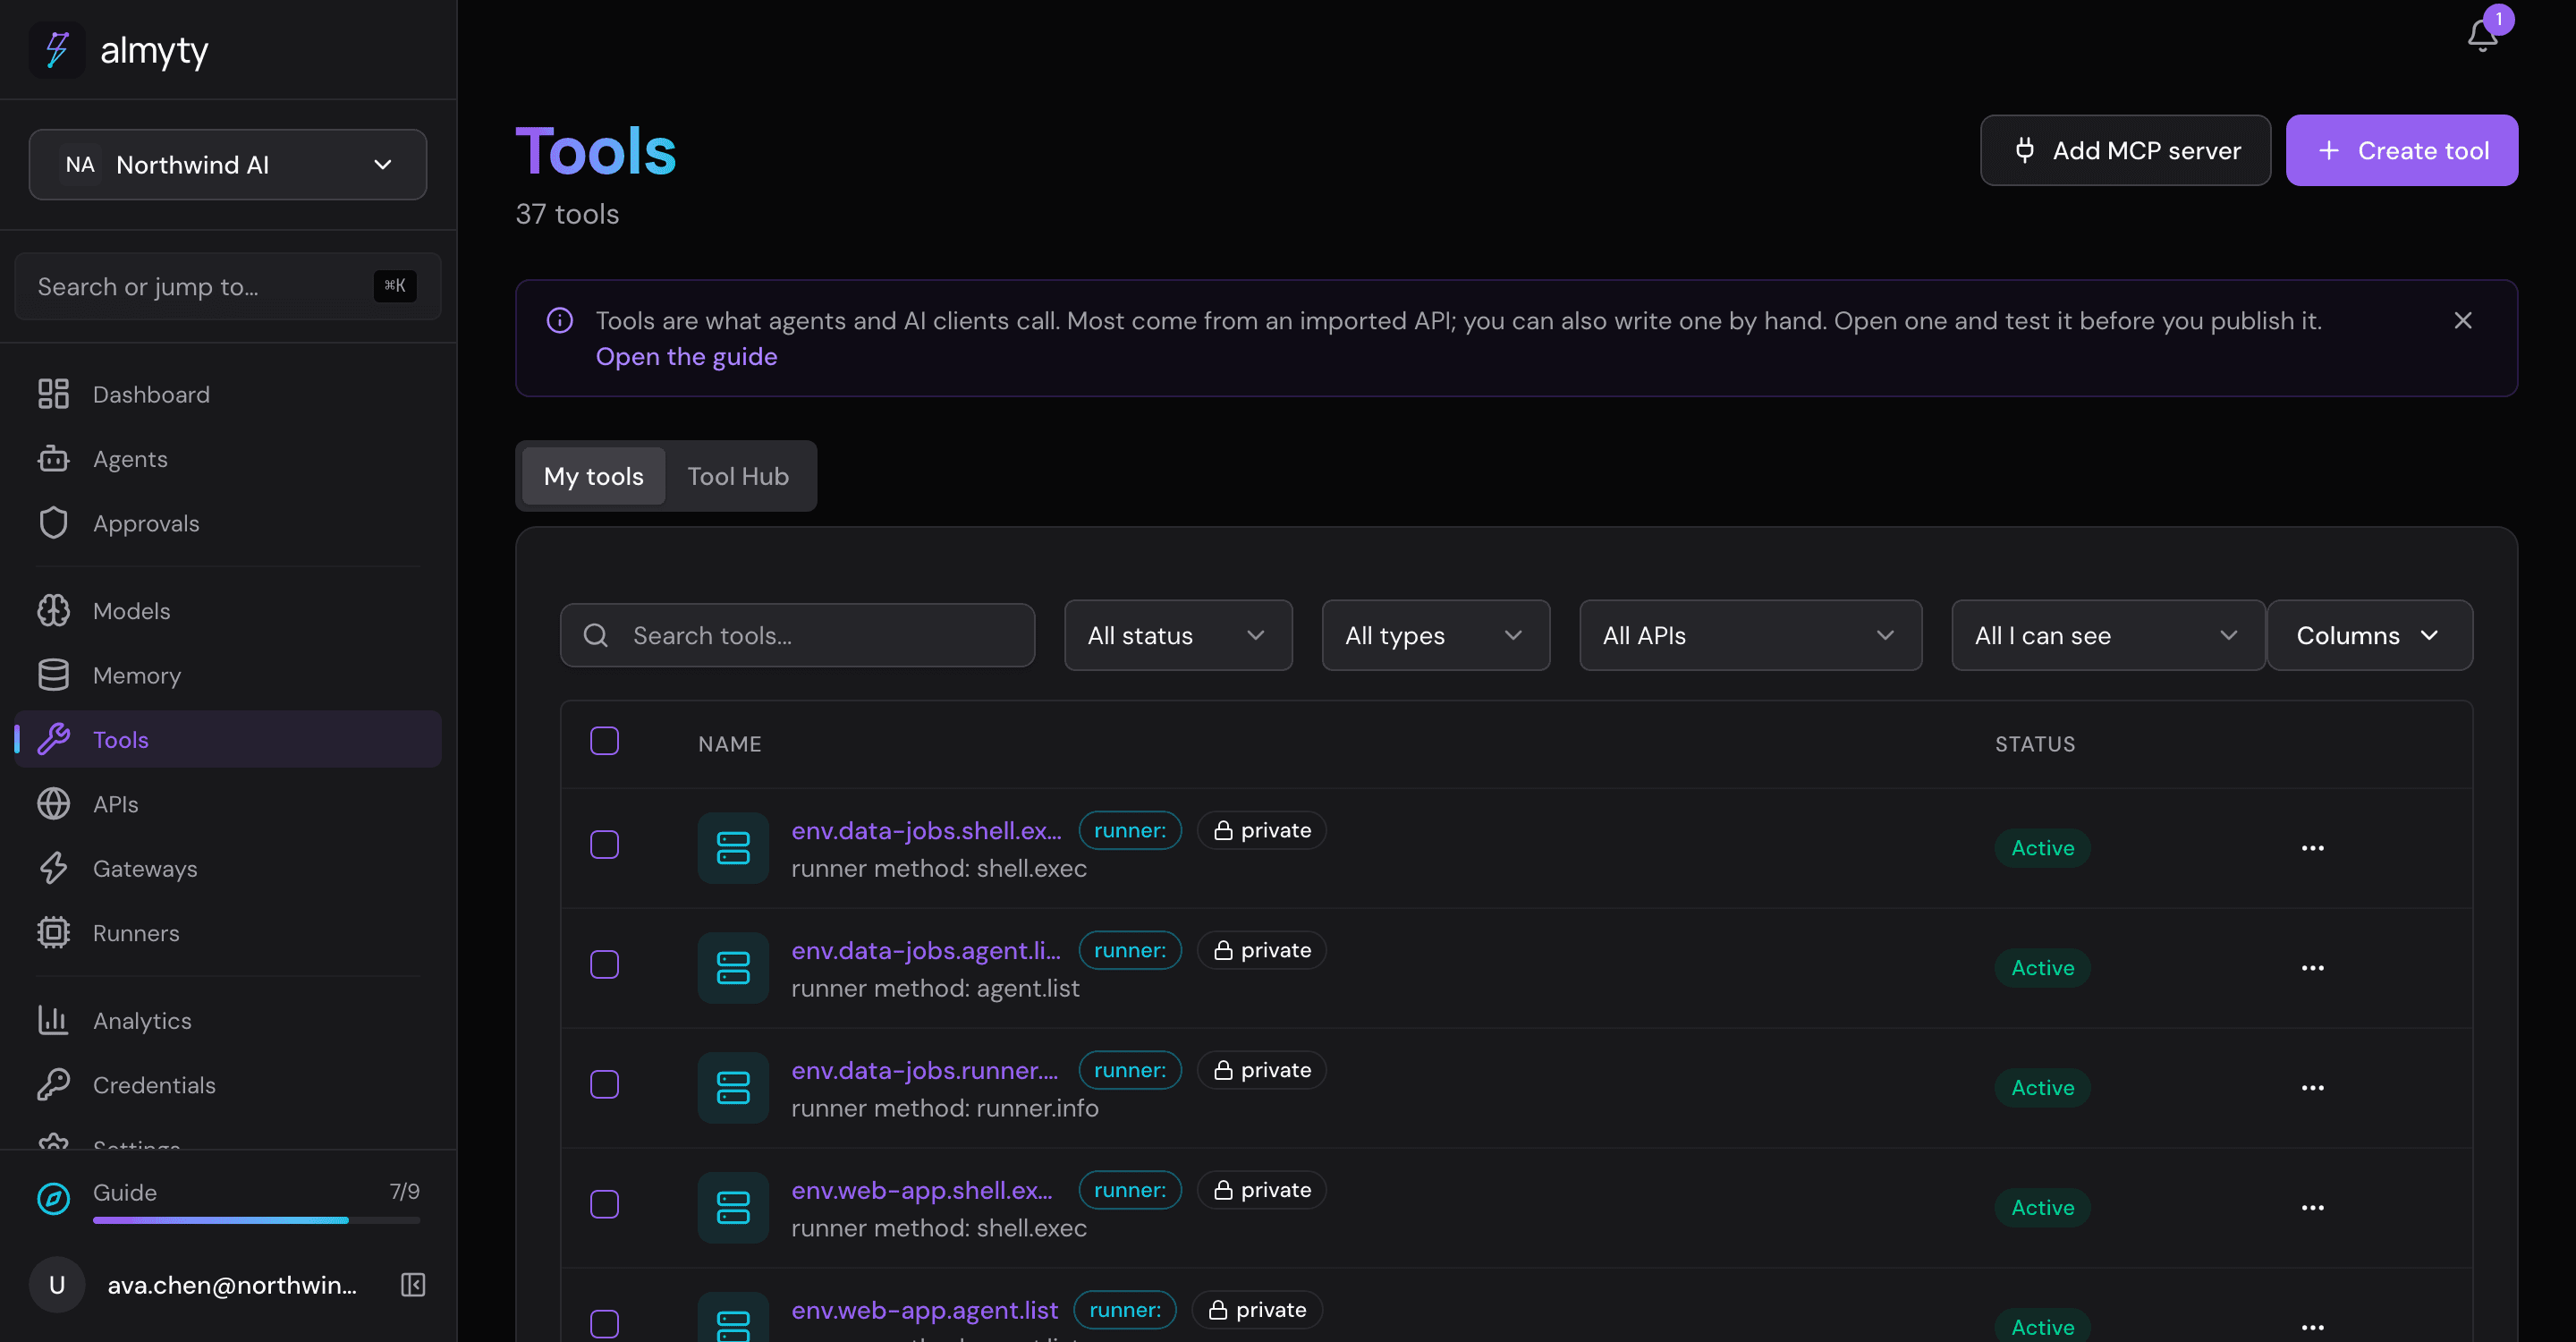Viewport: 2576px width, 1342px height.
Task: Focus the Search tools input field
Action: (797, 635)
